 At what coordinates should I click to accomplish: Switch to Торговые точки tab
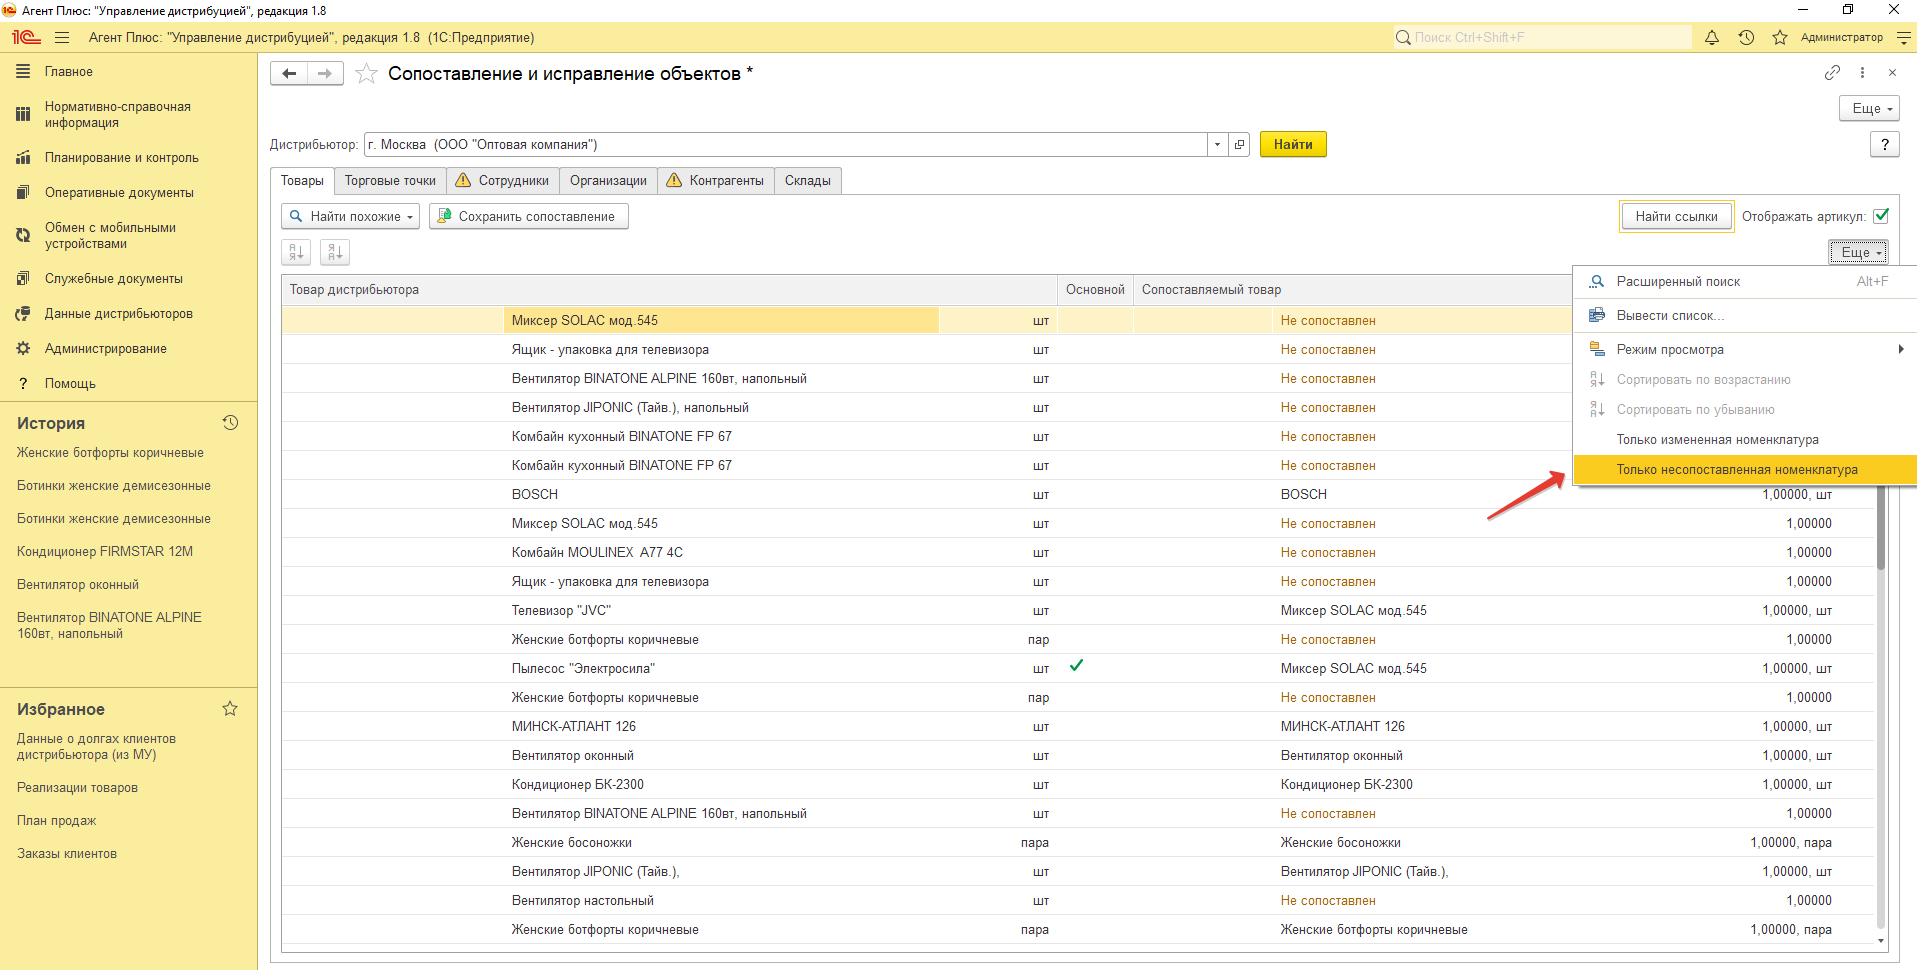click(390, 181)
